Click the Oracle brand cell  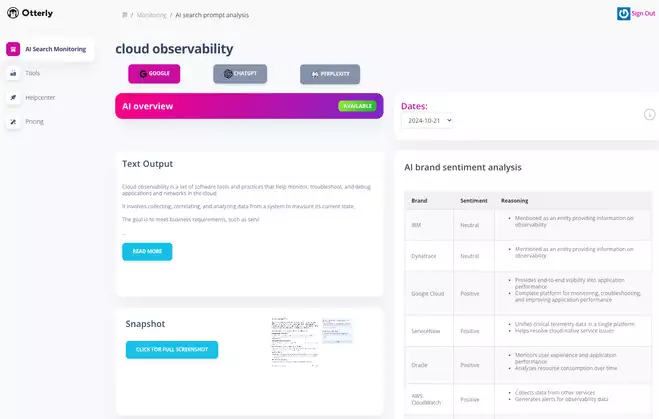pos(429,365)
